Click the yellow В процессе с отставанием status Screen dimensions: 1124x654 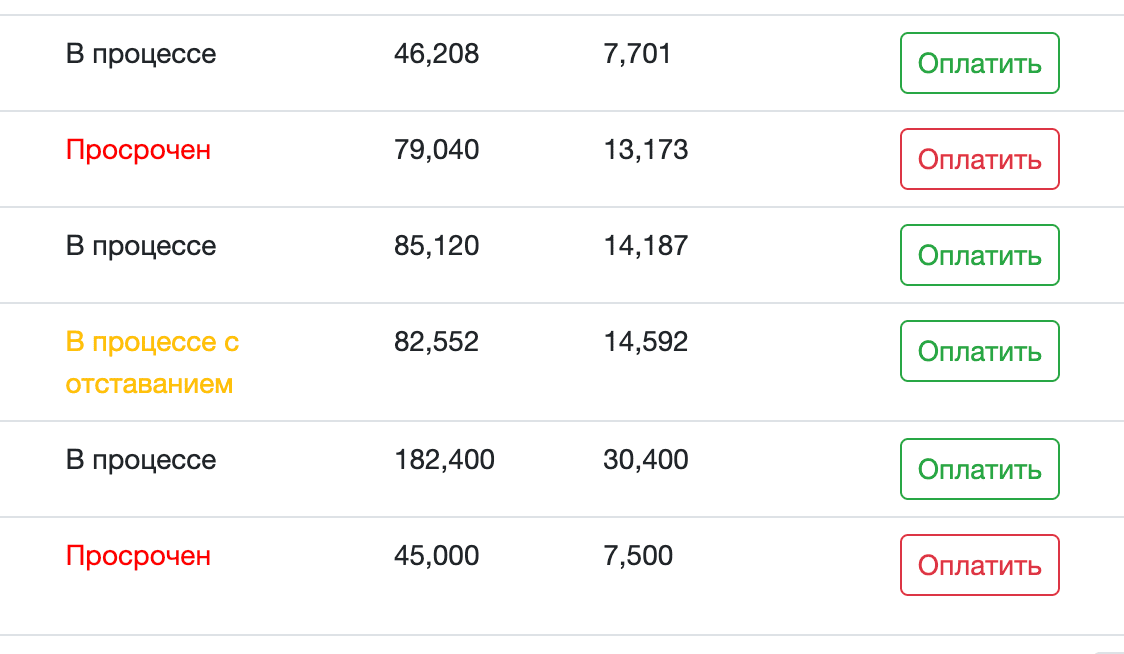point(152,362)
